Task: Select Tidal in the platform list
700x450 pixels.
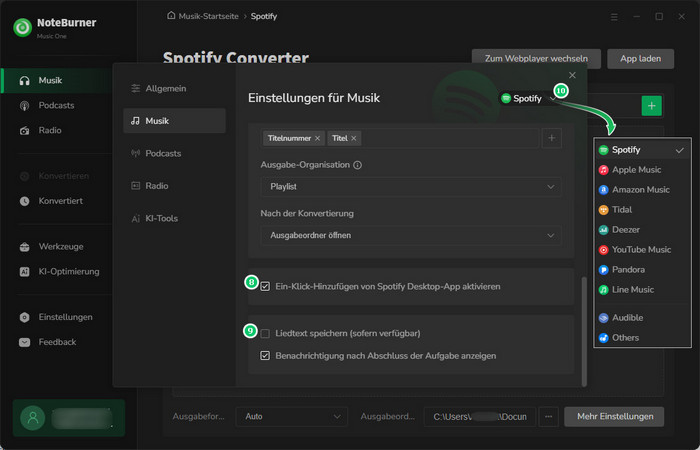Action: point(642,210)
